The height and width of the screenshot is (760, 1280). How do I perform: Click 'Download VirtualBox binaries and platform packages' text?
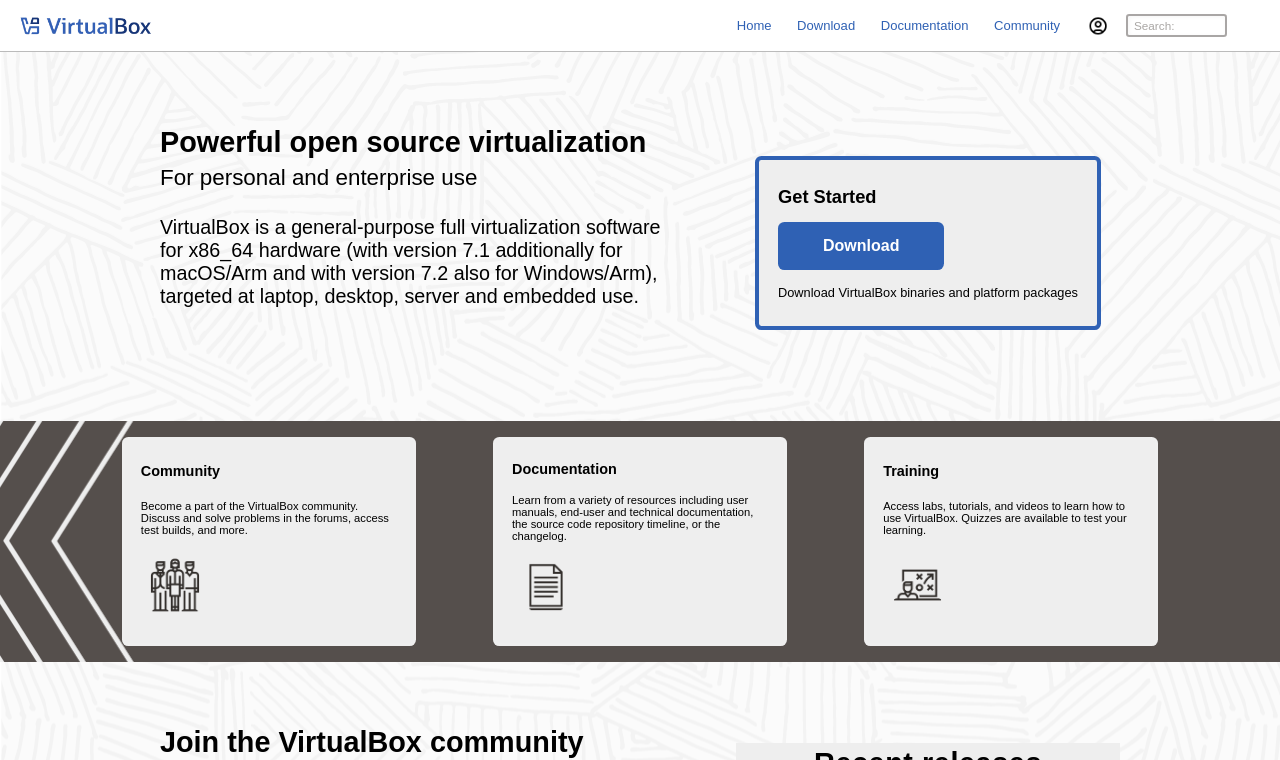tap(928, 293)
